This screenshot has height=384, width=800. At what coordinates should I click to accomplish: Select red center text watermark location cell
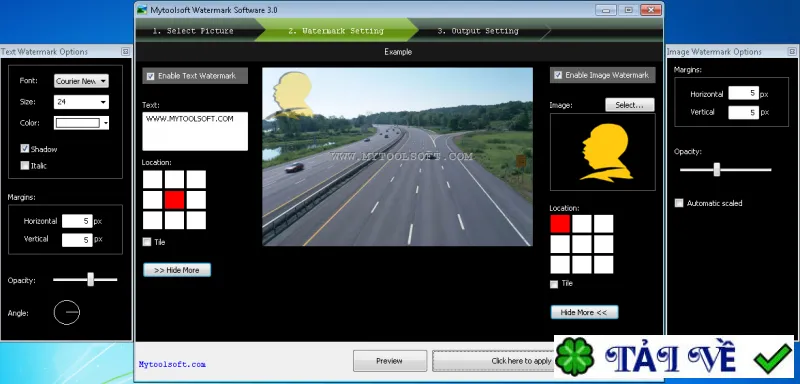(x=174, y=200)
